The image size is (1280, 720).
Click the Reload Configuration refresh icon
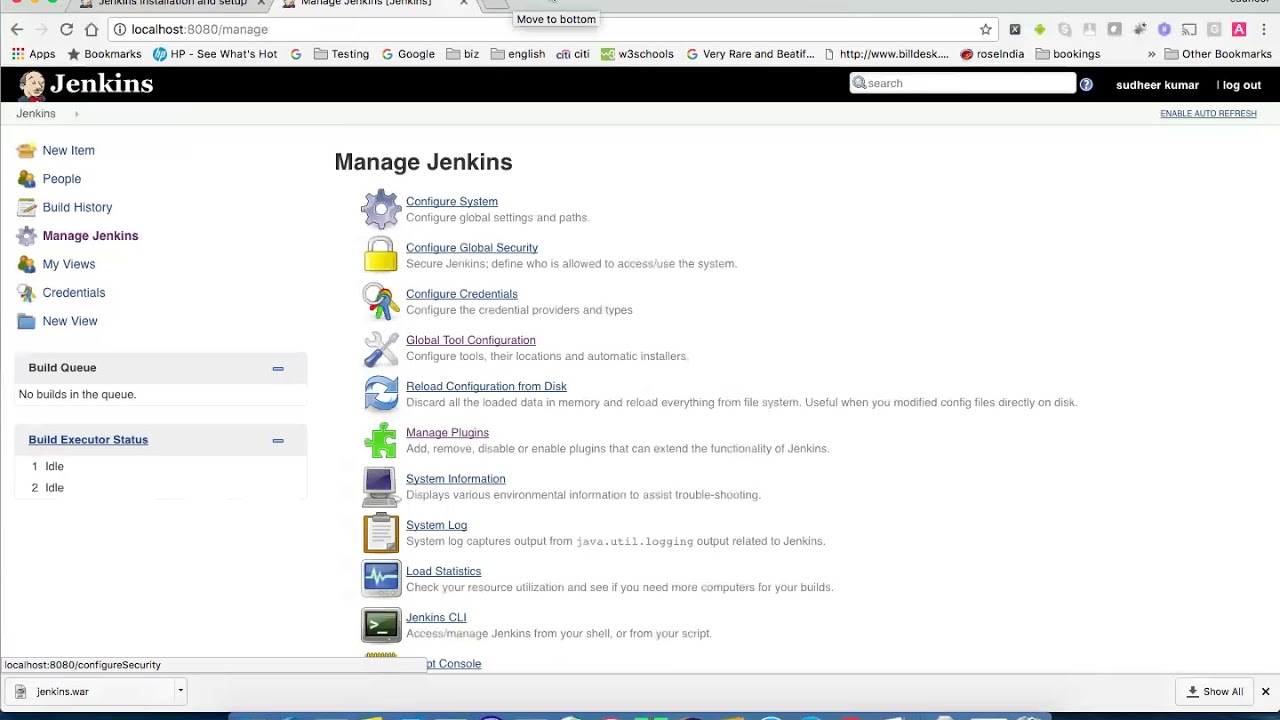point(380,394)
